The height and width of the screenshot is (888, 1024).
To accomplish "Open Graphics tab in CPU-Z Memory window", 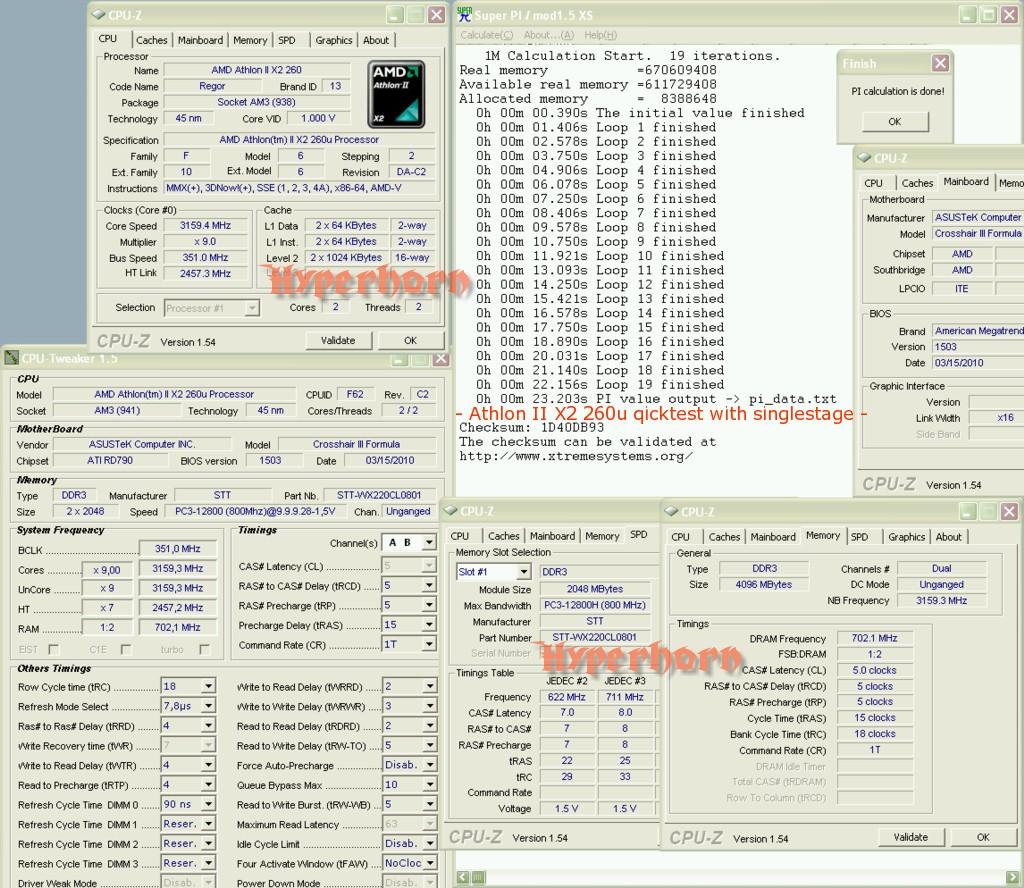I will pyautogui.click(x=906, y=537).
